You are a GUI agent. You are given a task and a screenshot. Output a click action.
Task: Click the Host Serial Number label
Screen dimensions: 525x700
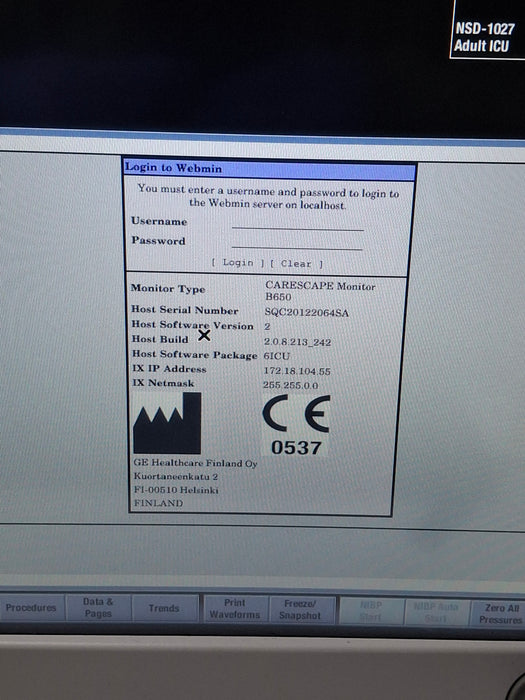(185, 309)
